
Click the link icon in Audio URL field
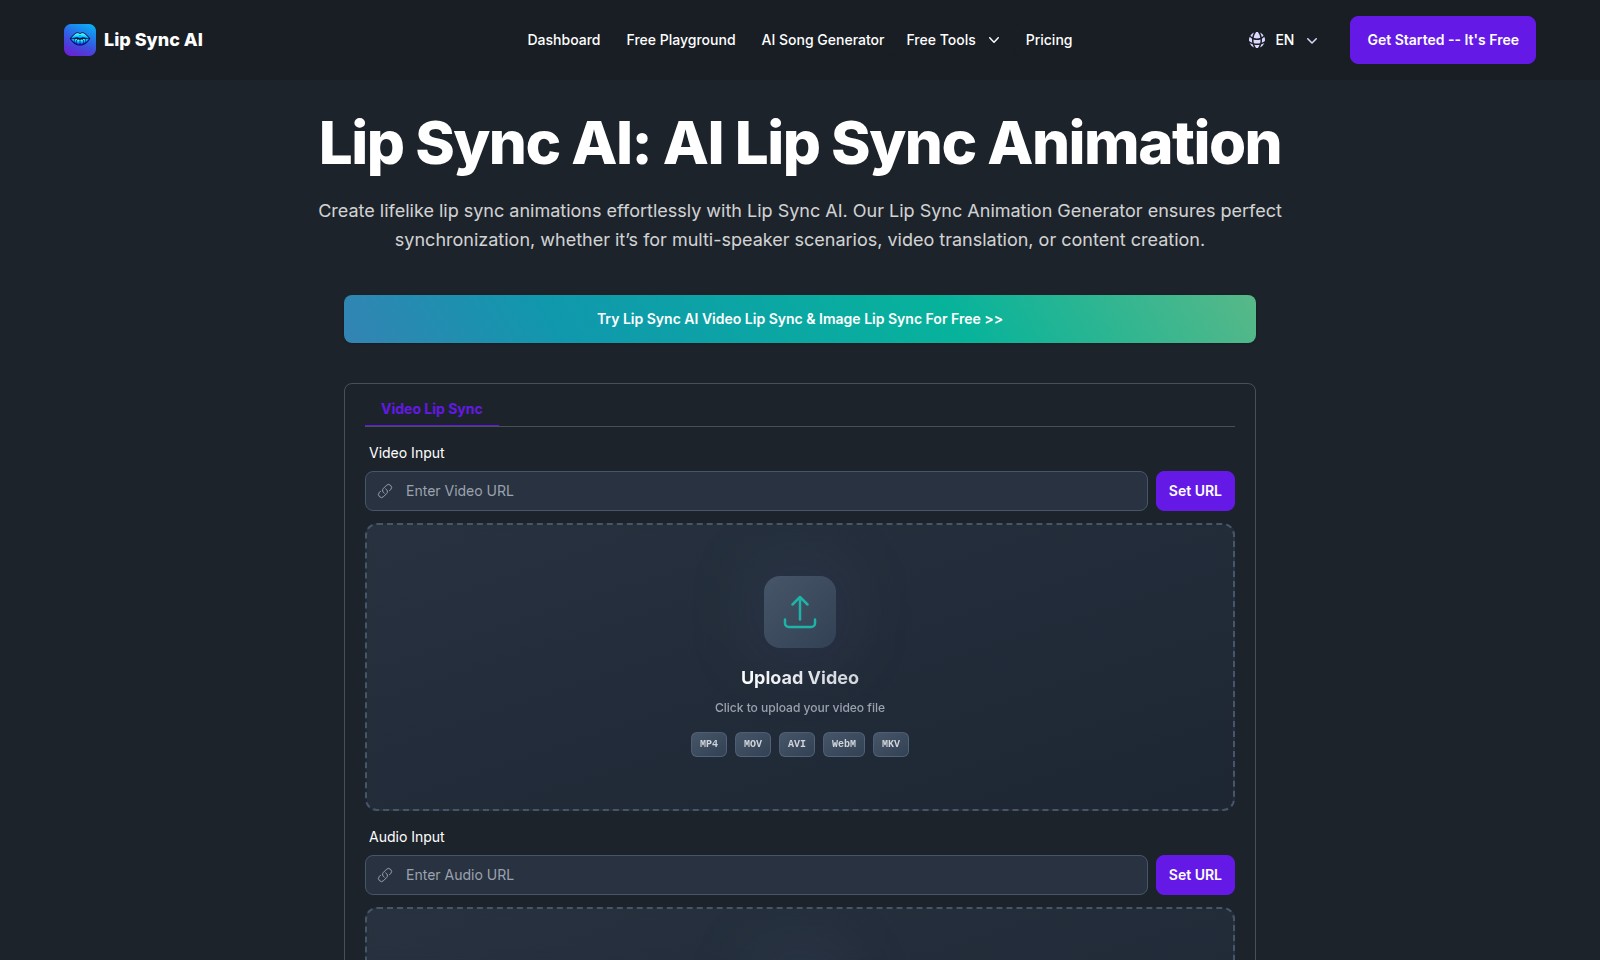tap(385, 875)
